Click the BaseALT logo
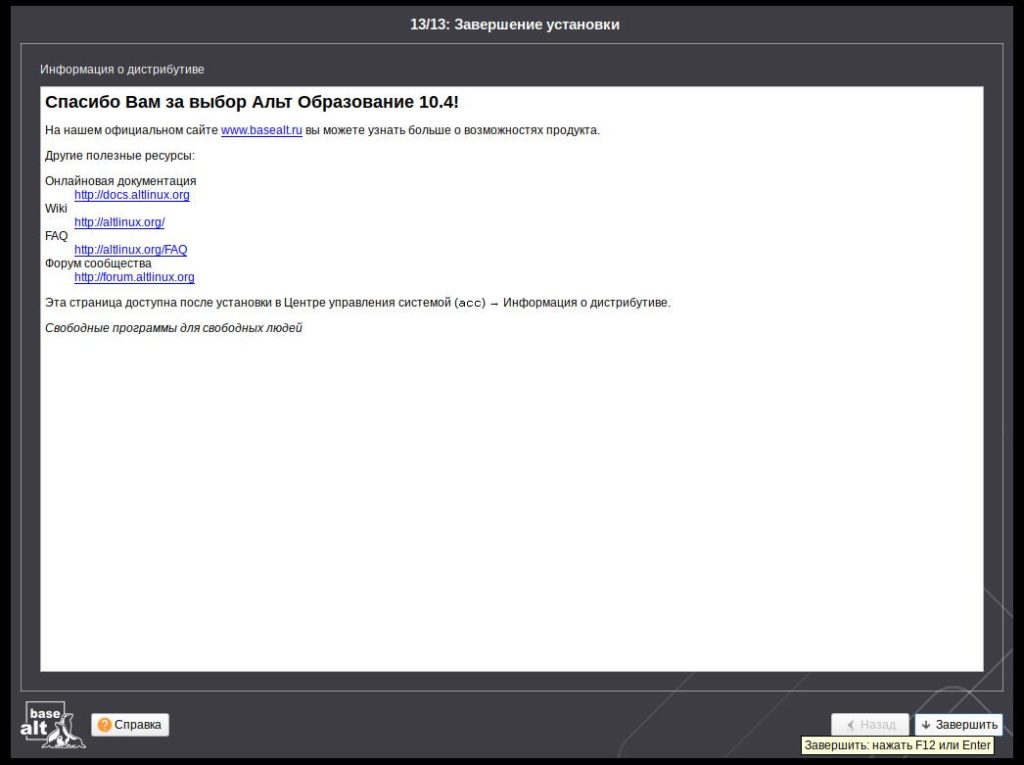This screenshot has height=765, width=1024. tap(45, 724)
